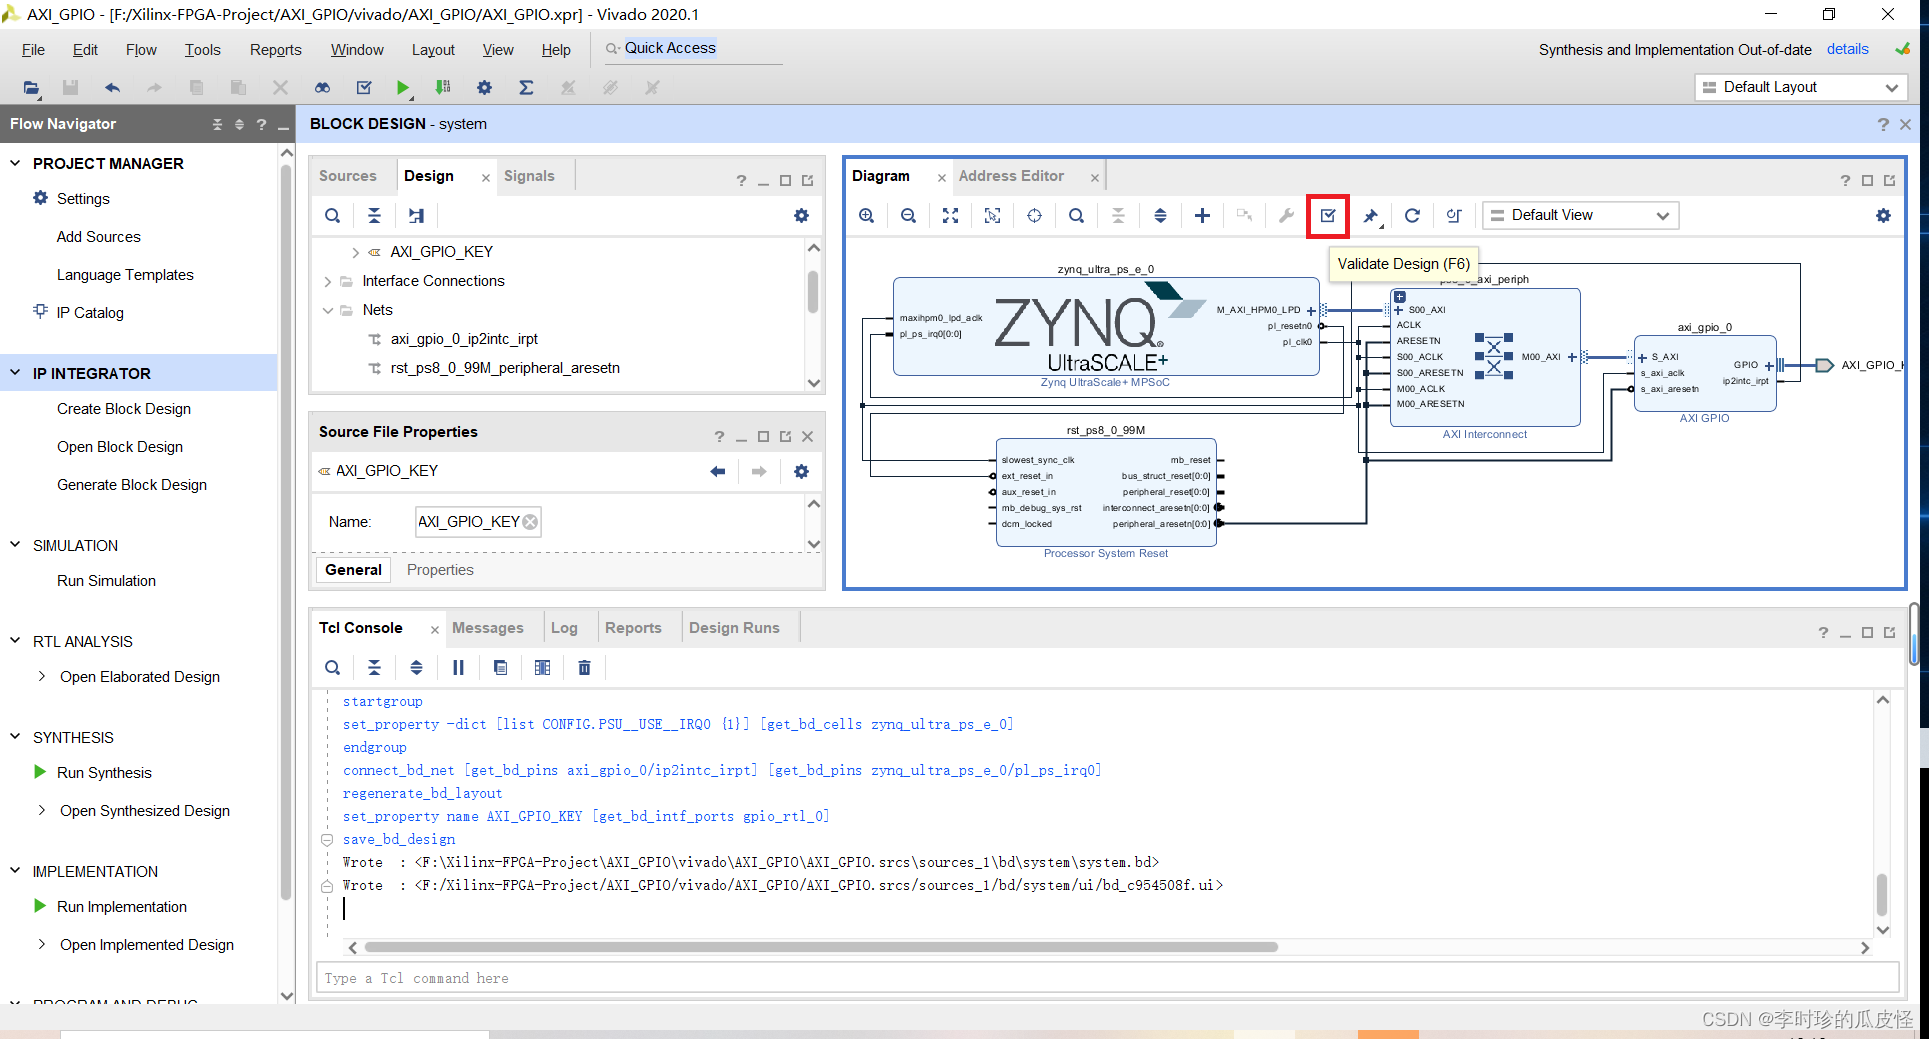The height and width of the screenshot is (1039, 1929).
Task: Collapse the SIMULATION section
Action: coord(15,545)
